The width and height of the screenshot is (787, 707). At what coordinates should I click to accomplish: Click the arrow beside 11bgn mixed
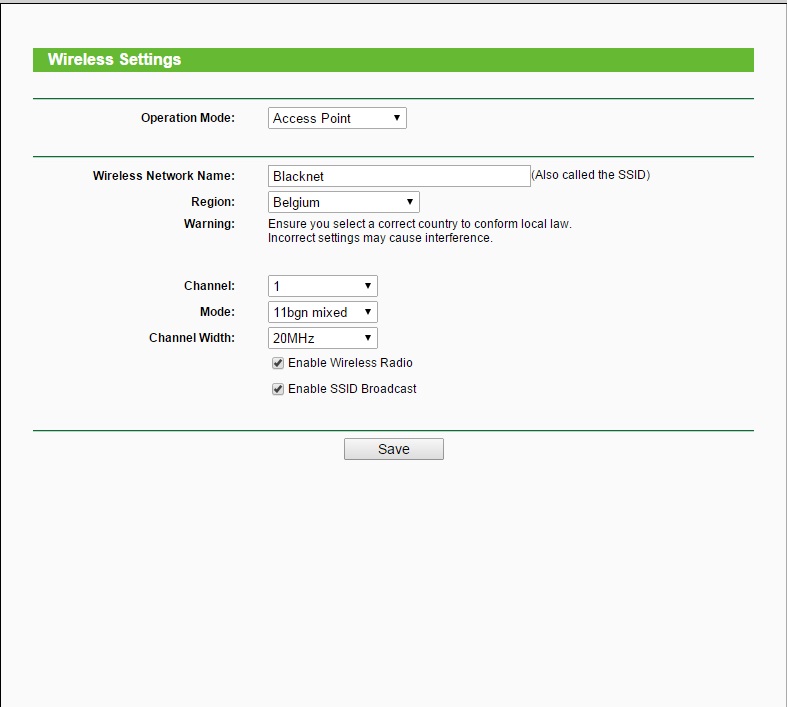click(x=368, y=312)
